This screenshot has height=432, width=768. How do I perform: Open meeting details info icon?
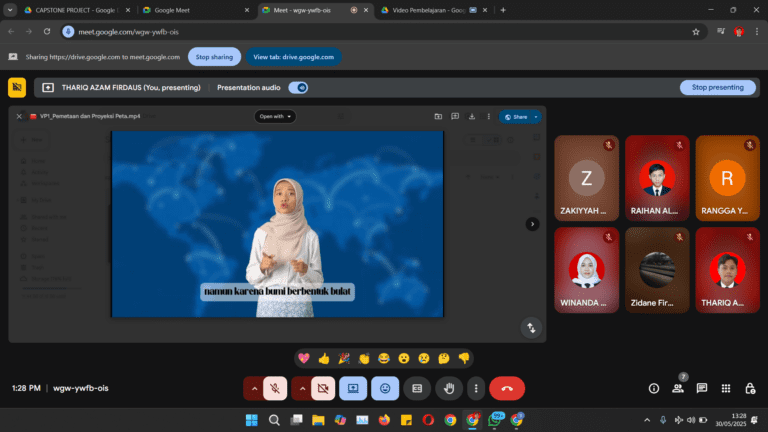654,388
